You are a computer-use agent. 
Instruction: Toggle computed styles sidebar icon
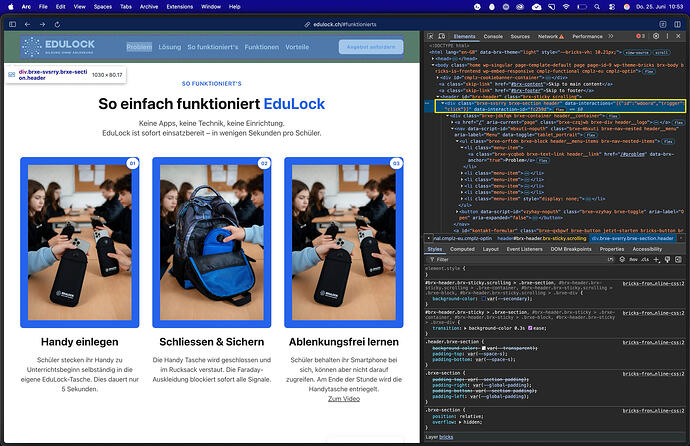pyautogui.click(x=678, y=260)
